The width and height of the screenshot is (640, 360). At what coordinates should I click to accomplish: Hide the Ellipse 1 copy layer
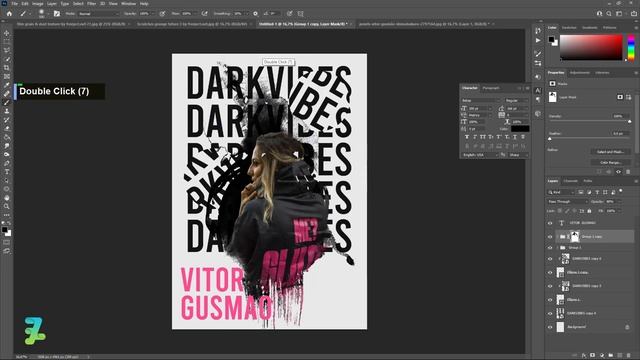pos(550,272)
